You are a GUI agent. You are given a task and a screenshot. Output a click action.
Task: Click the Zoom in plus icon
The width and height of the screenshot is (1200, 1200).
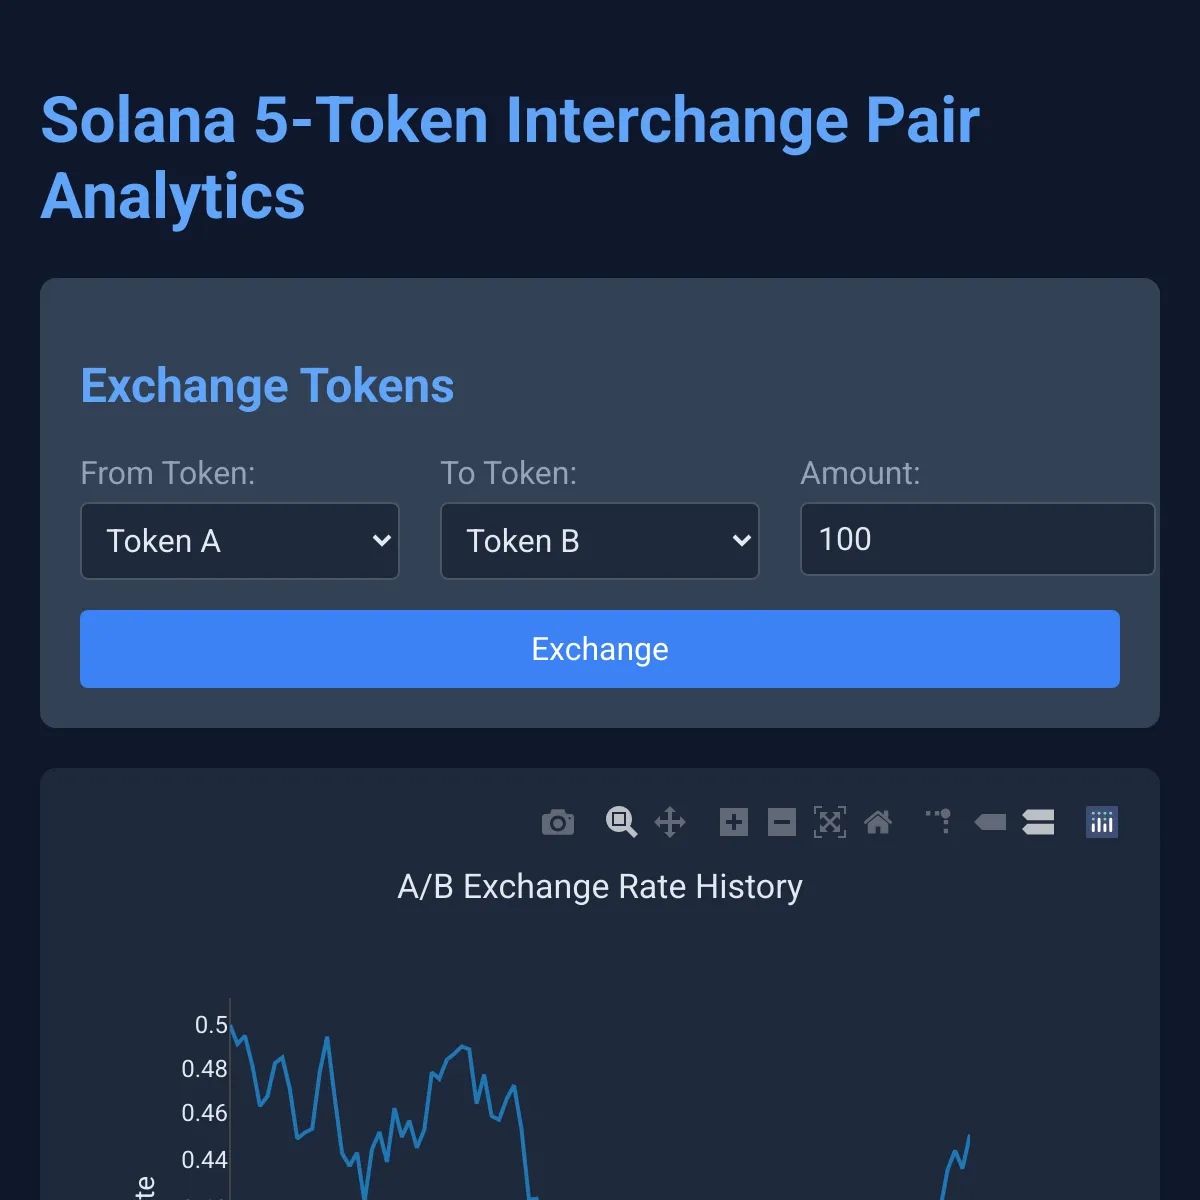coord(734,823)
